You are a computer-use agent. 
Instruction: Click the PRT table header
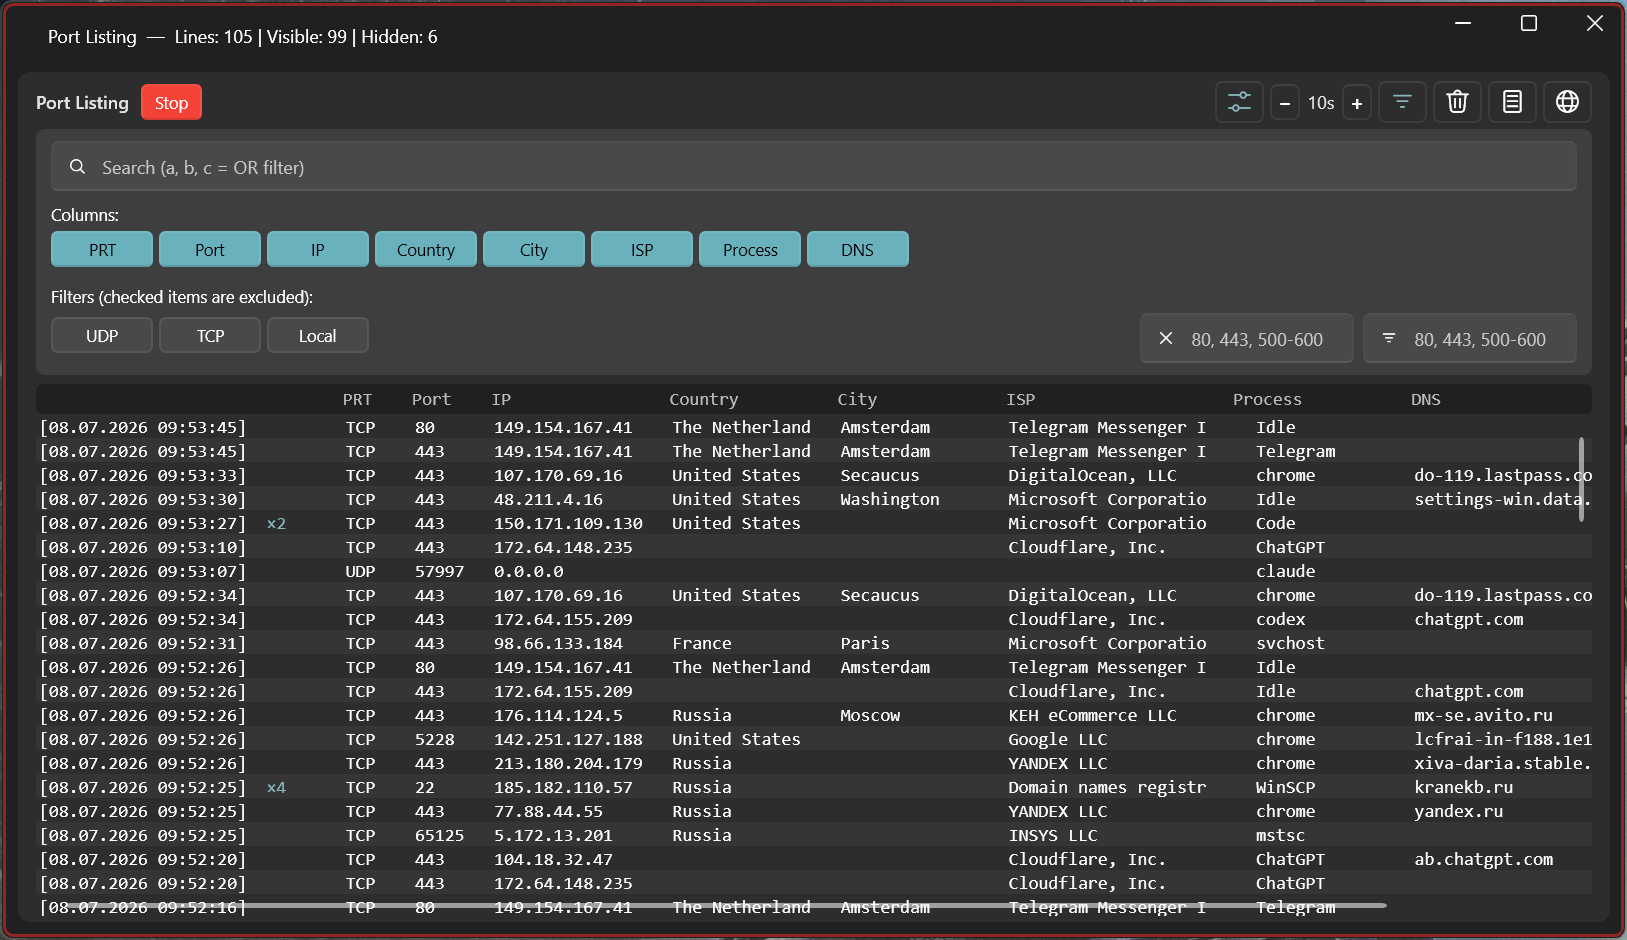point(357,399)
